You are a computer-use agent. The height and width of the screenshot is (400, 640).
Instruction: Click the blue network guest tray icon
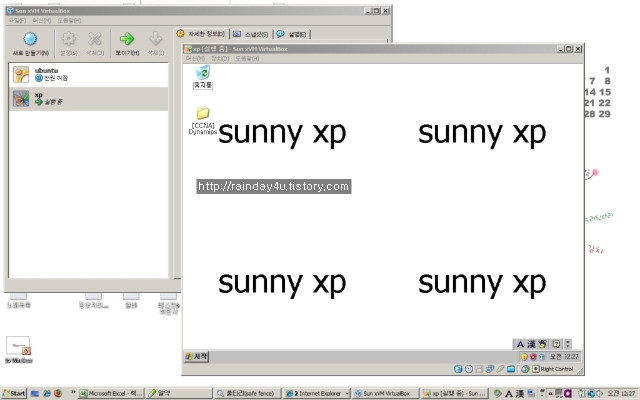(542, 357)
